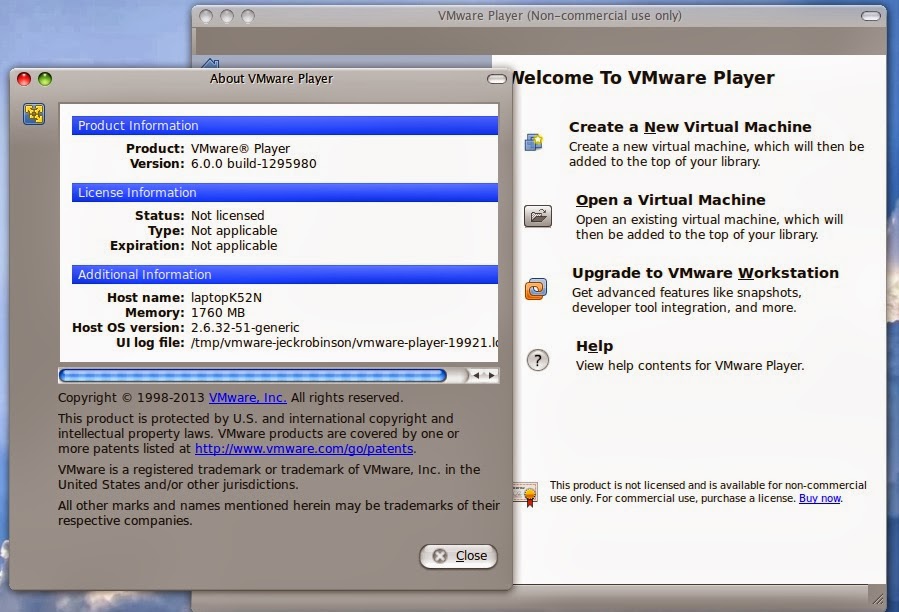
Task: Click the VMware Player window title bar text
Action: (560, 15)
